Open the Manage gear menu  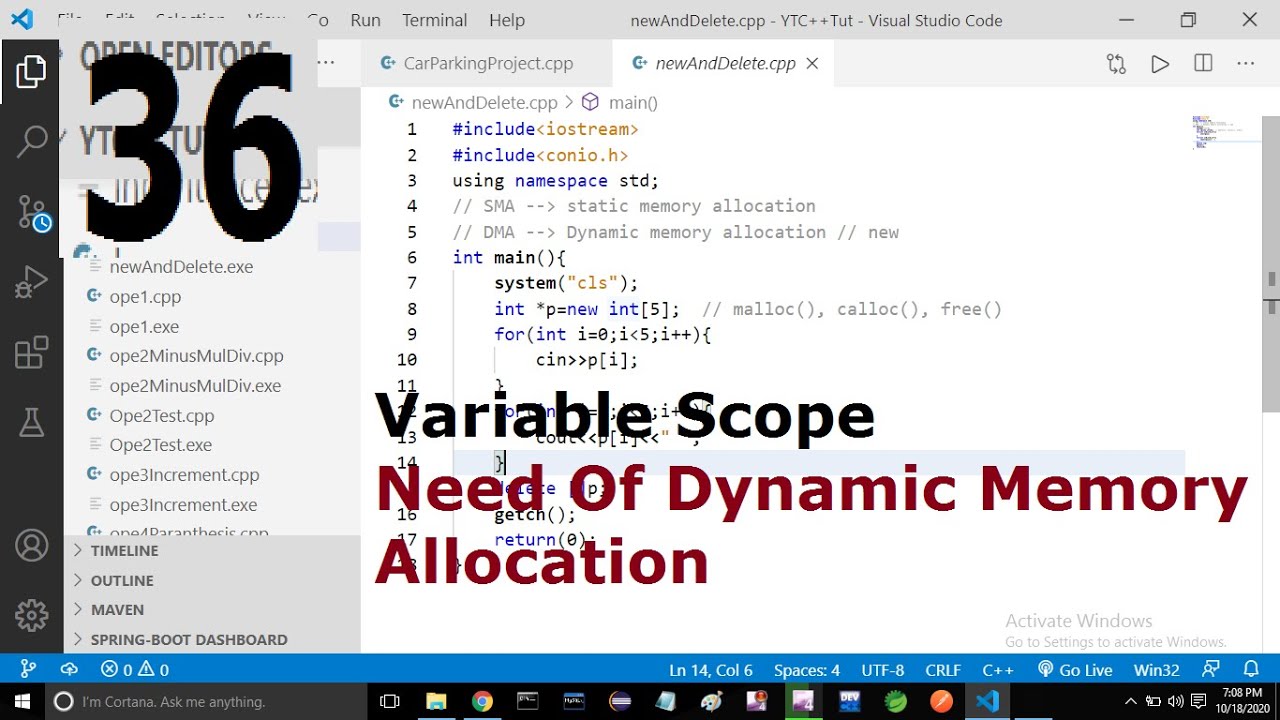[x=31, y=614]
